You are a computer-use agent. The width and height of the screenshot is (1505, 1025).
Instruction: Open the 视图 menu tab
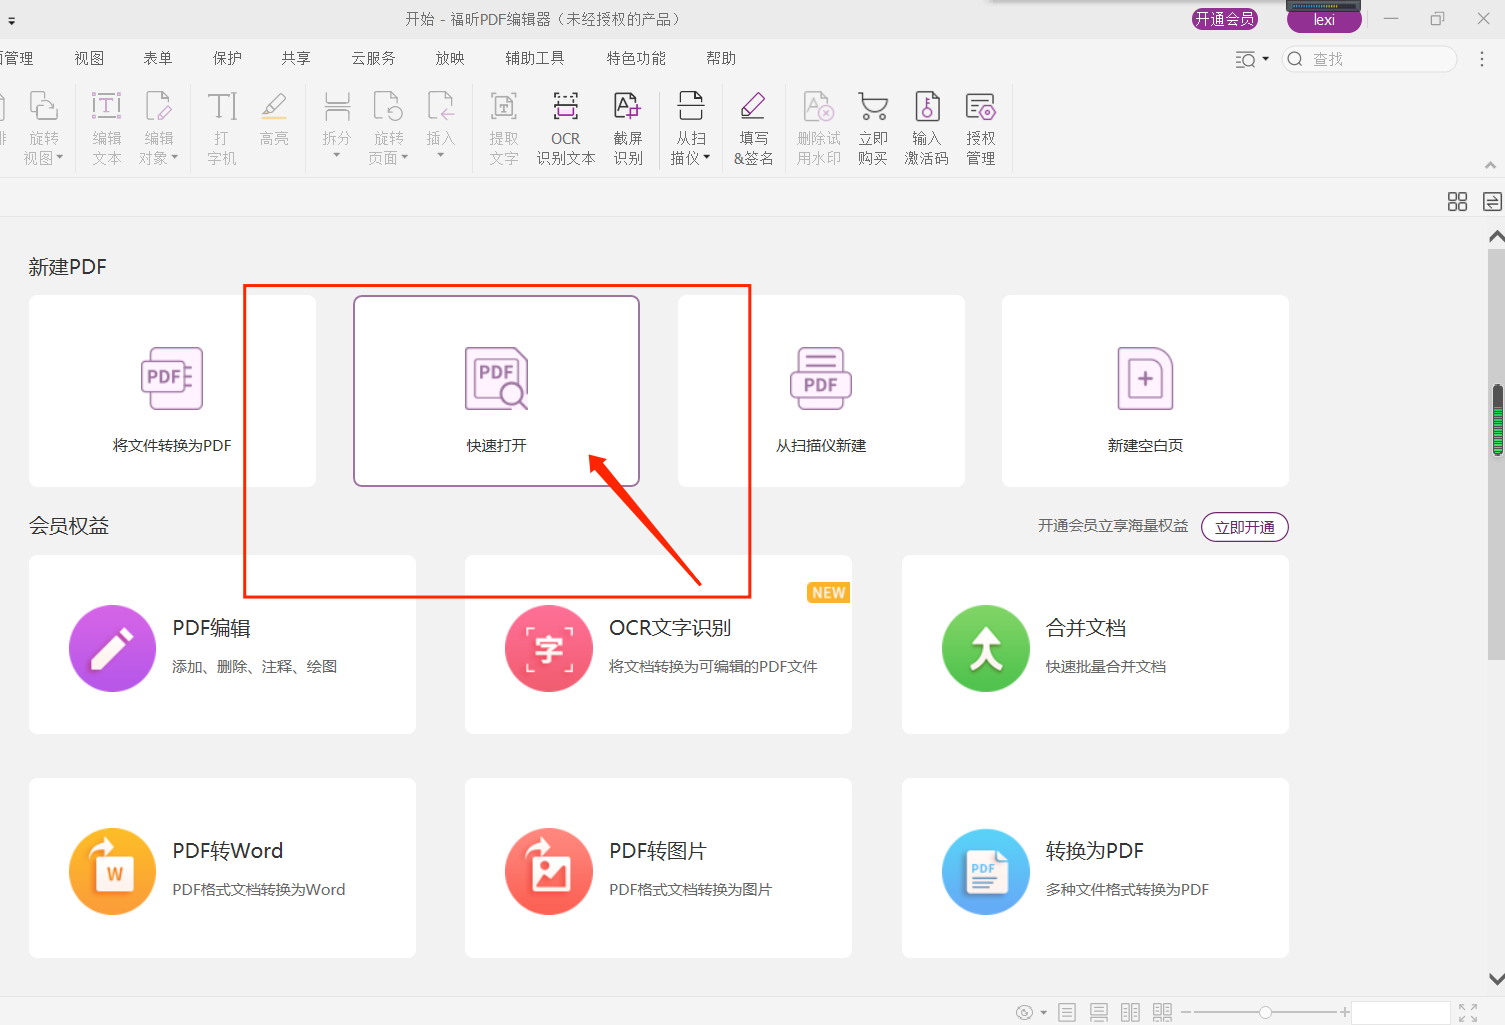tap(89, 58)
